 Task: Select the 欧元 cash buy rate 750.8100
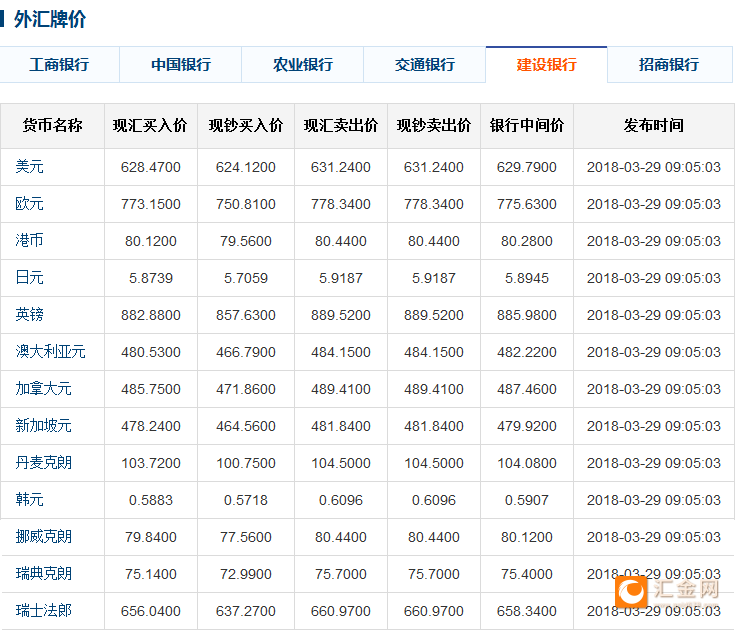point(246,204)
